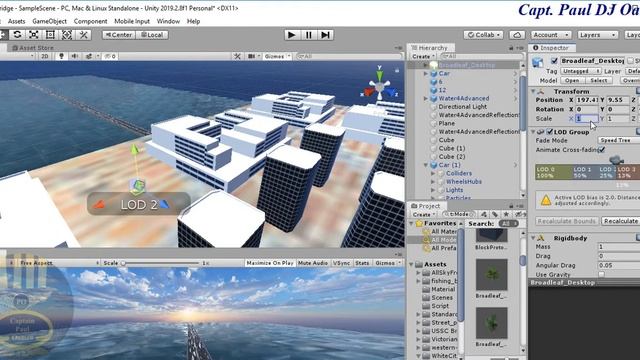The image size is (640, 360).
Task: Click the Stats button in Game view
Action: pyautogui.click(x=362, y=263)
